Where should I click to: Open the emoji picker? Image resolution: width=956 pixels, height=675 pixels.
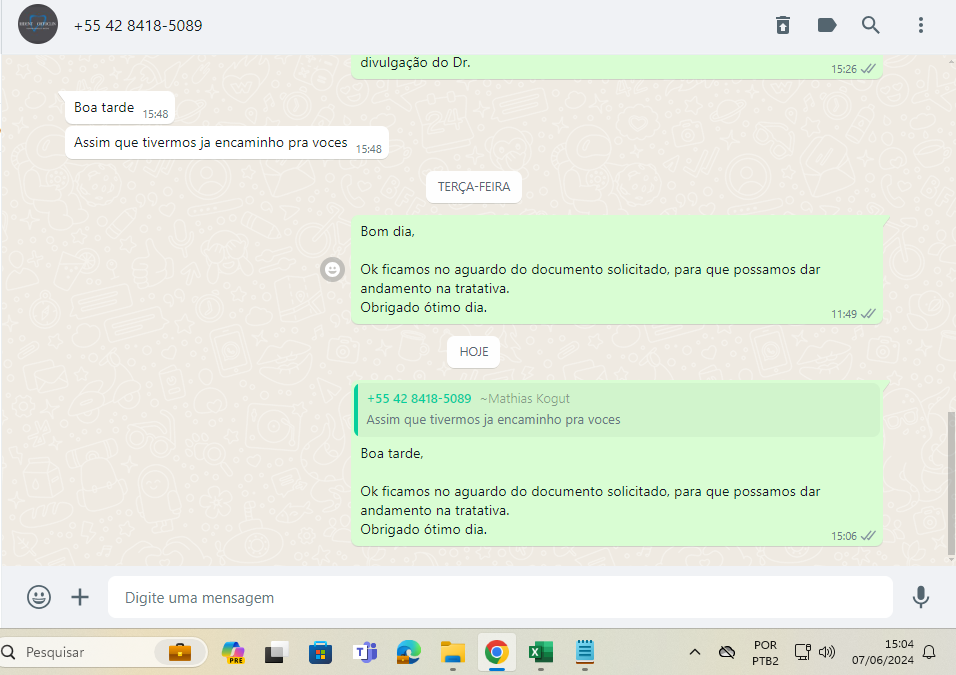click(x=39, y=597)
